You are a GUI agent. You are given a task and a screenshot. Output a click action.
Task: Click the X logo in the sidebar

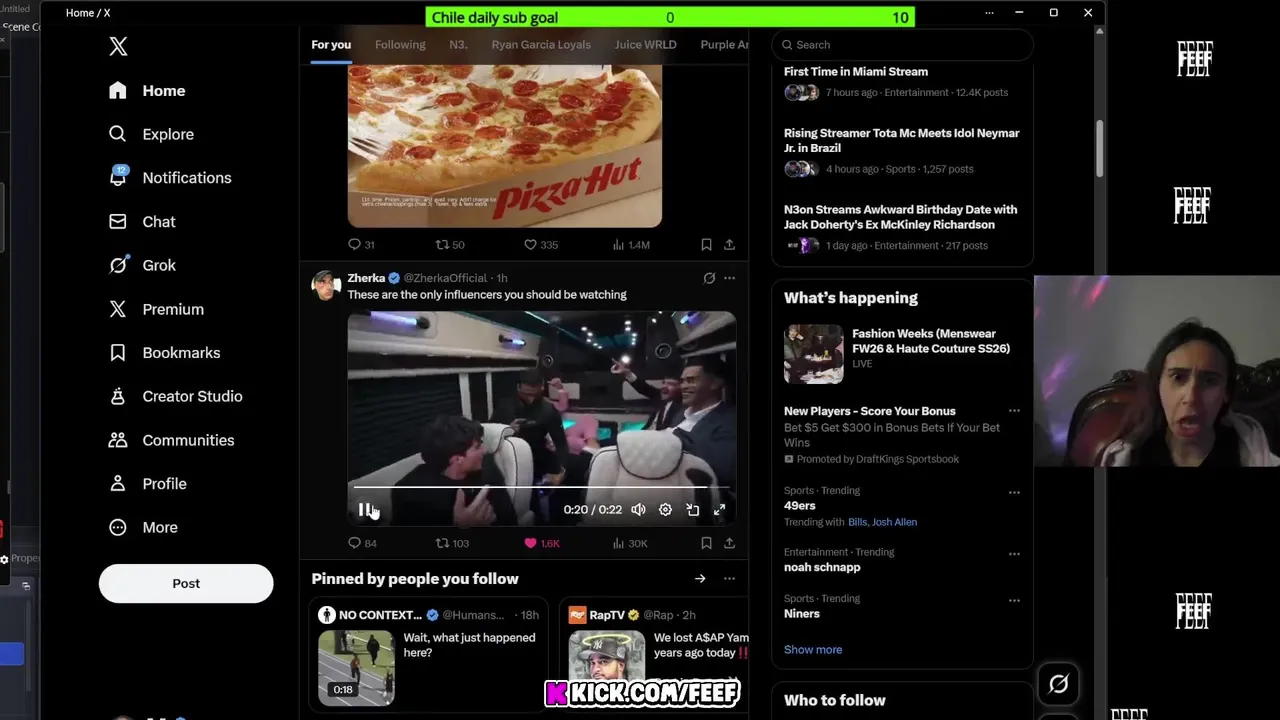click(x=118, y=46)
